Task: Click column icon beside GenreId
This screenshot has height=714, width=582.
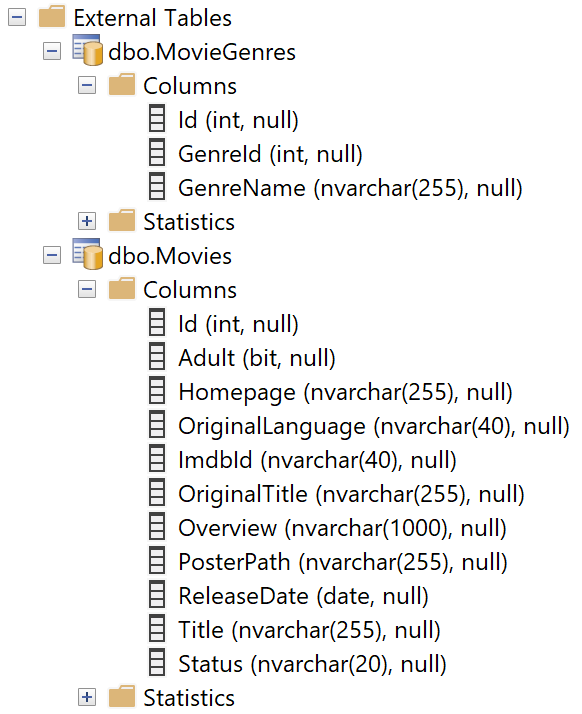Action: pyautogui.click(x=157, y=153)
